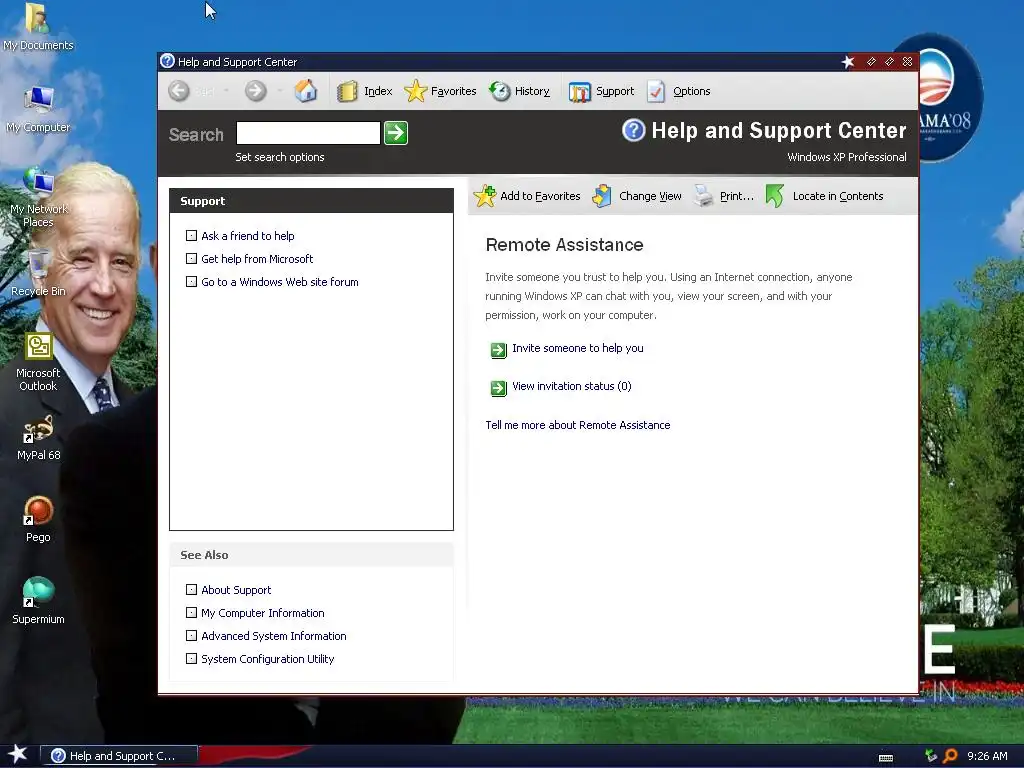The image size is (1024, 768).
Task: Click the Change View button
Action: (637, 196)
